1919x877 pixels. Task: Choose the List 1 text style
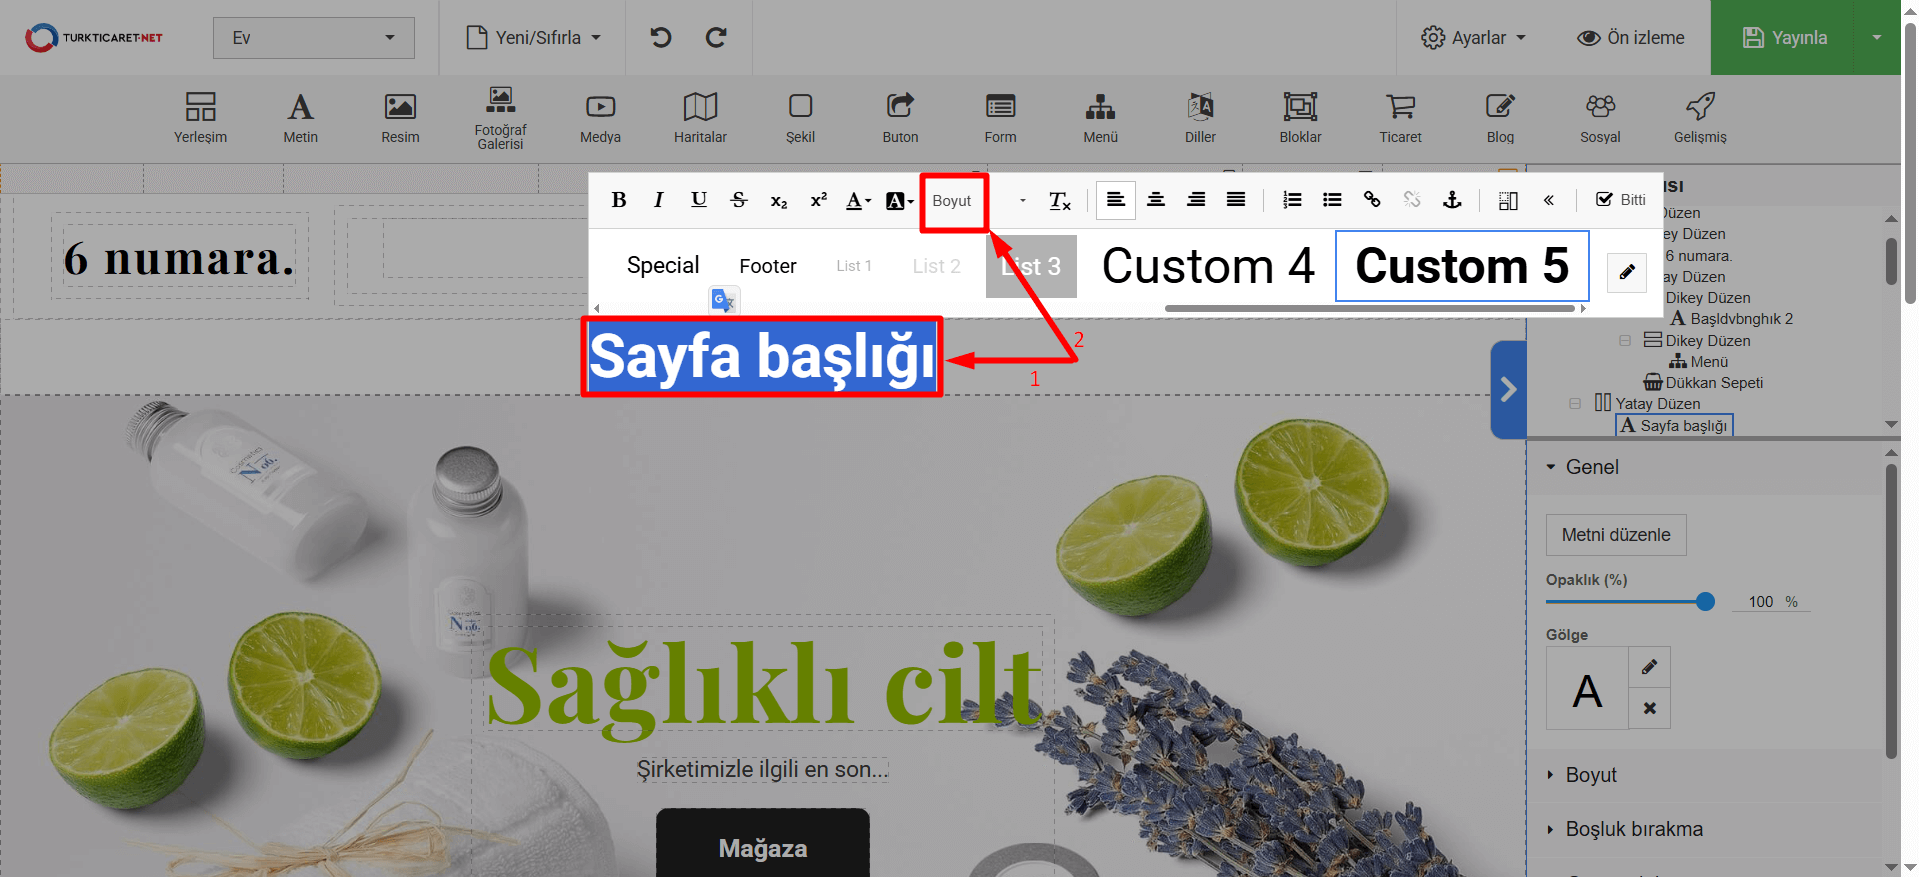(x=854, y=266)
